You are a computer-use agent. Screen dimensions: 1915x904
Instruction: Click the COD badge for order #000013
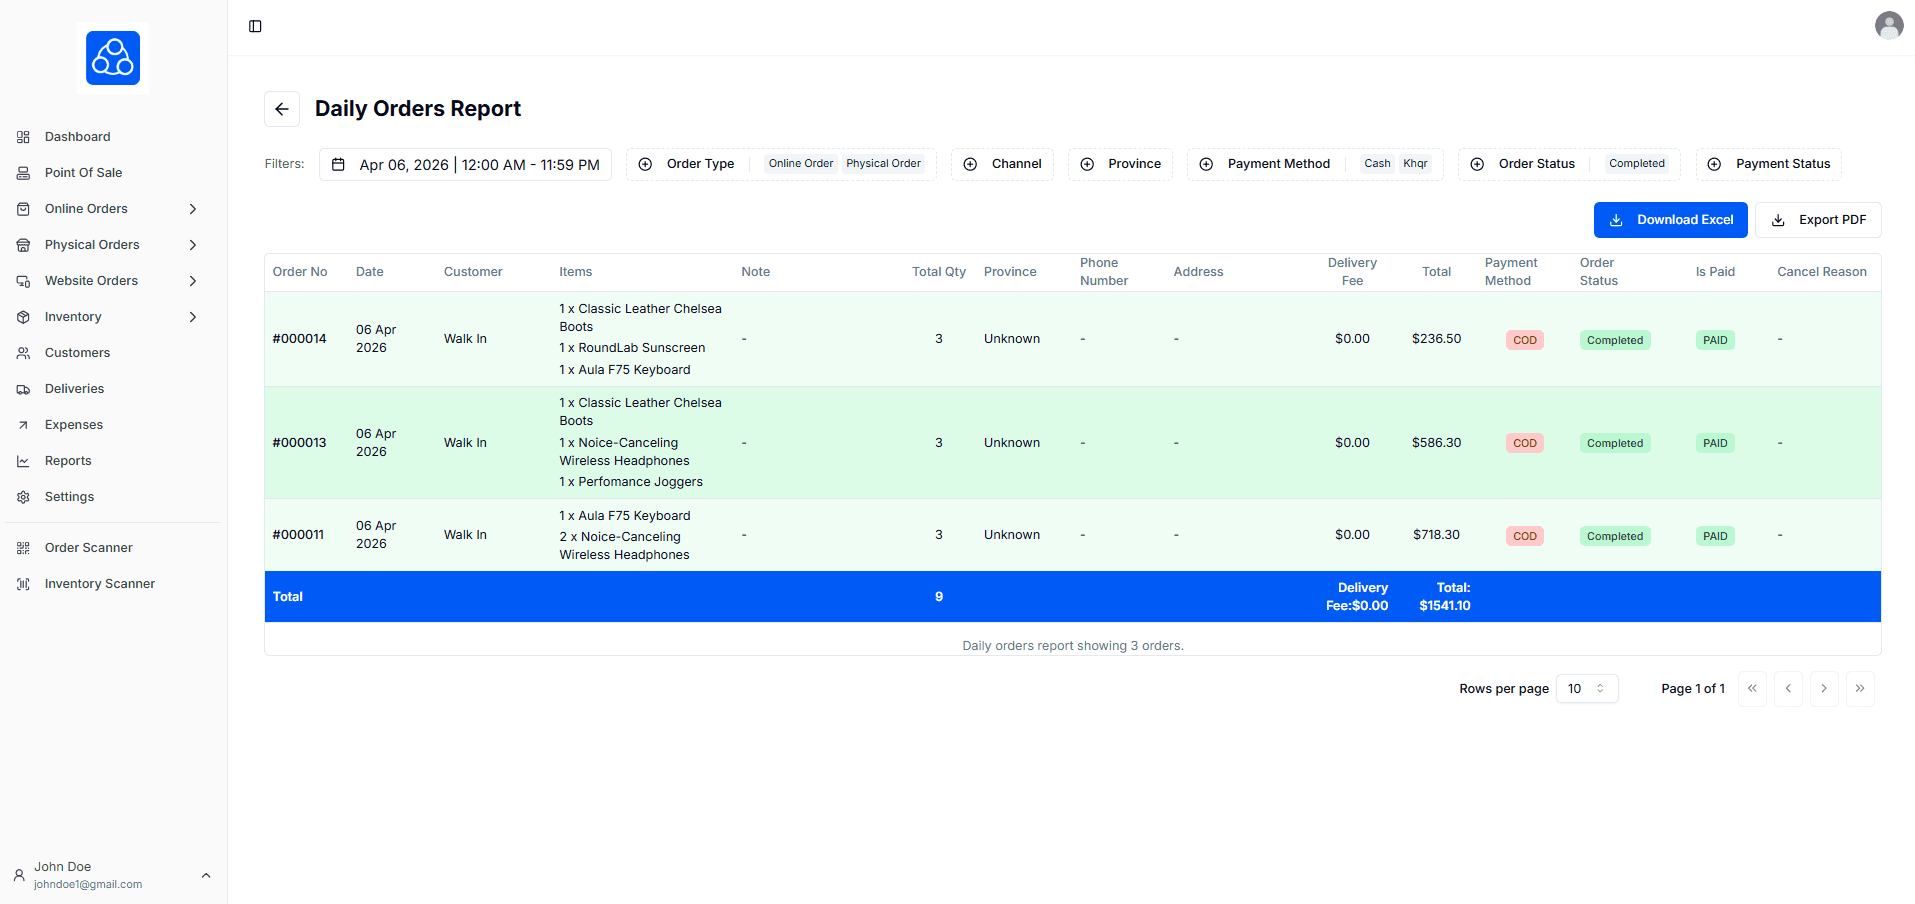tap(1525, 443)
